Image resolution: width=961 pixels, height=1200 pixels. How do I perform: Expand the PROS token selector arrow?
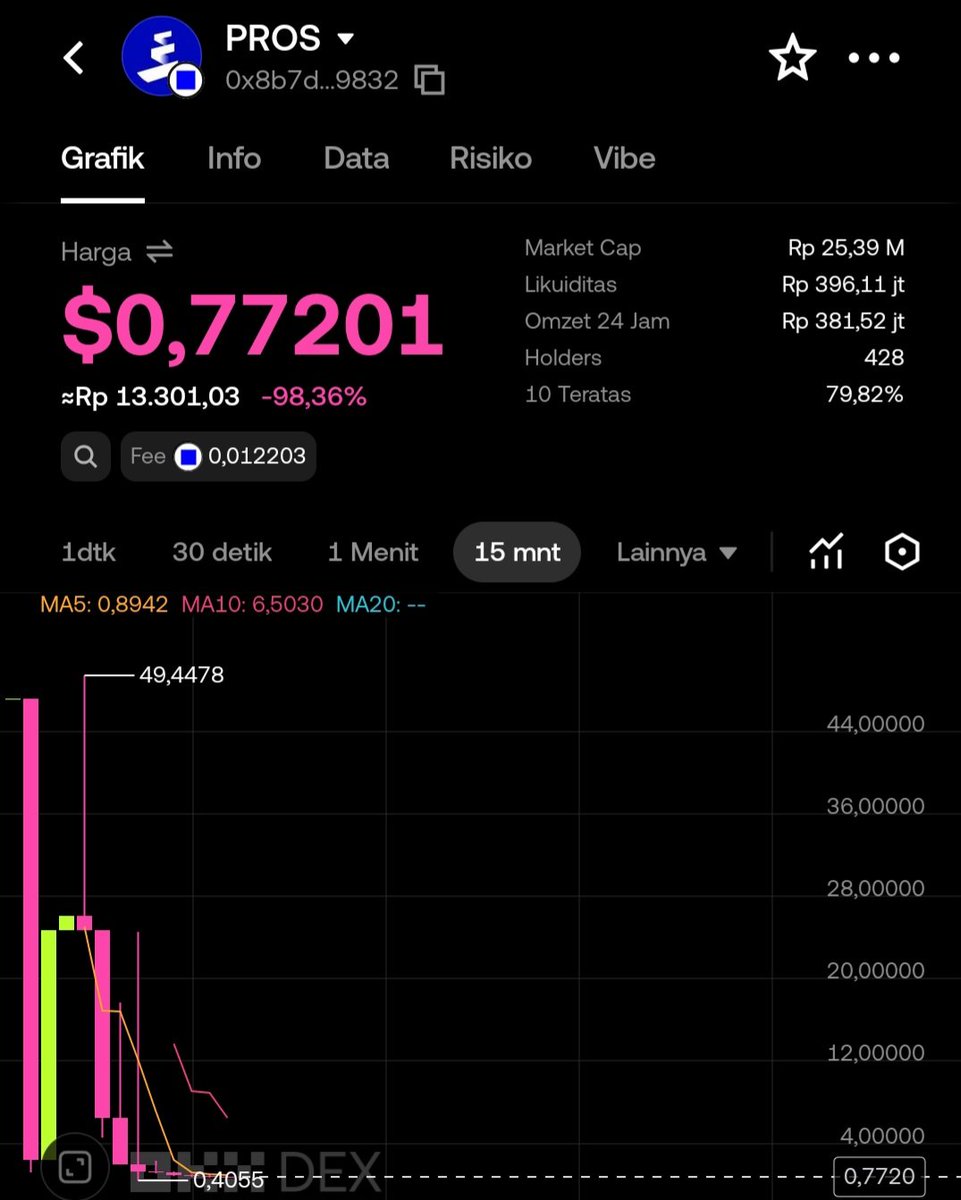pyautogui.click(x=346, y=39)
